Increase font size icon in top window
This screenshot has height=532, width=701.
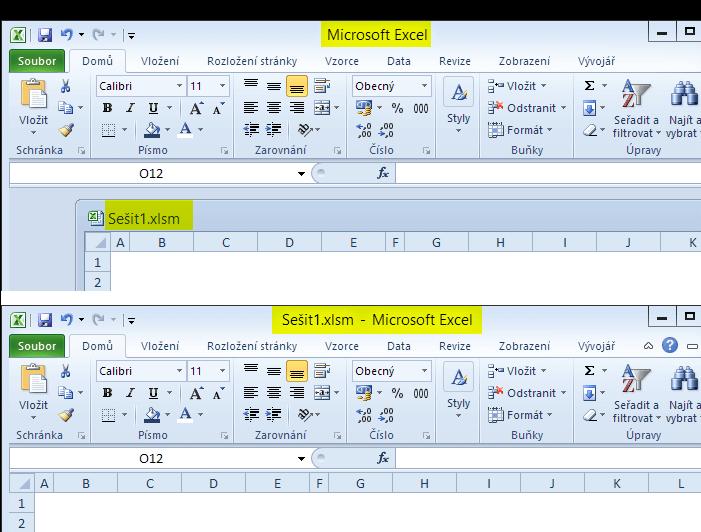196,108
